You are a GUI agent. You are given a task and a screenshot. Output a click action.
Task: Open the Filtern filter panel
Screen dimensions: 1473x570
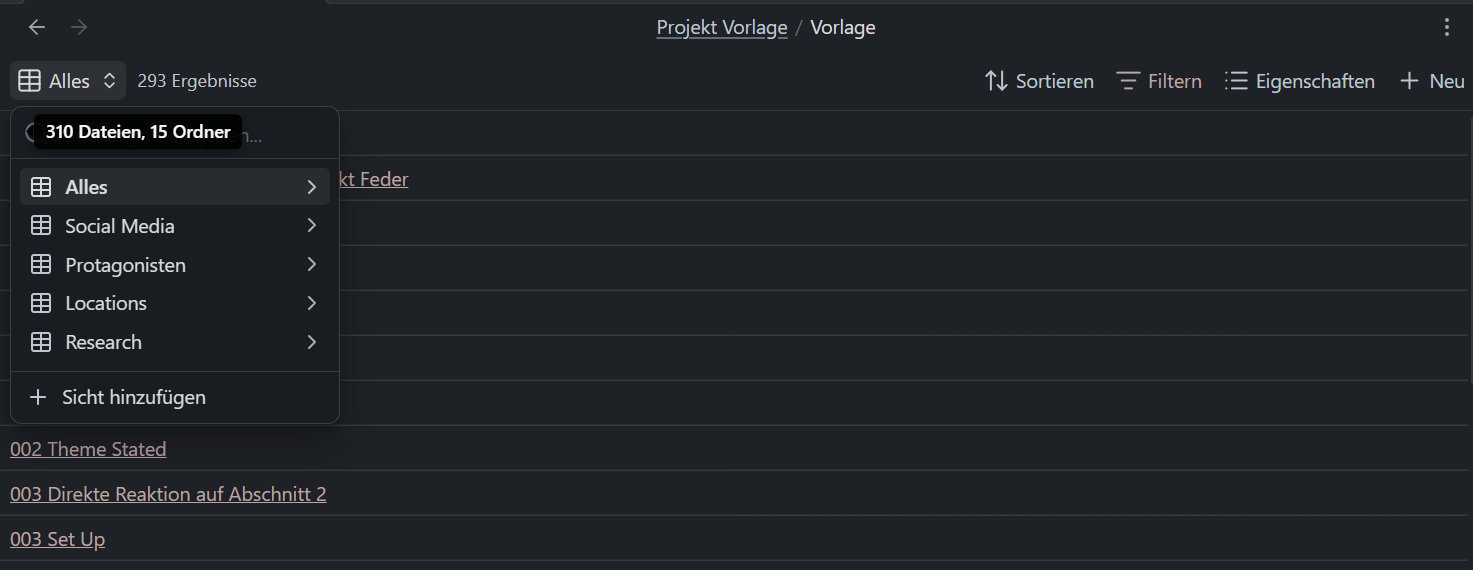click(x=1159, y=81)
